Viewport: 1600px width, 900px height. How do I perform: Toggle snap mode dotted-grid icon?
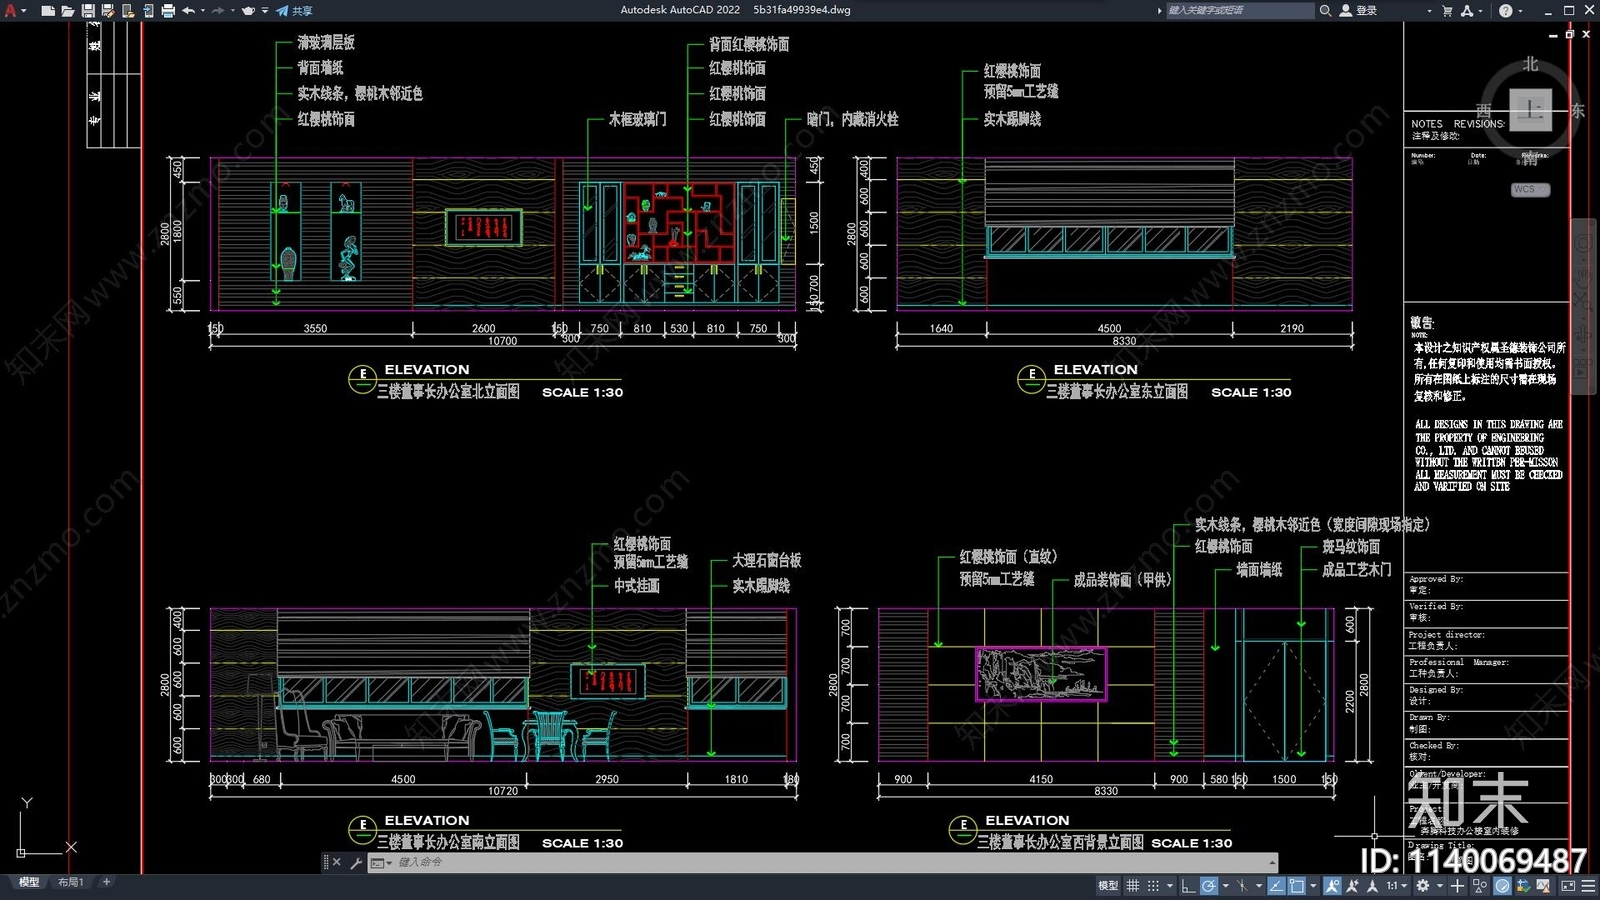pyautogui.click(x=1153, y=885)
